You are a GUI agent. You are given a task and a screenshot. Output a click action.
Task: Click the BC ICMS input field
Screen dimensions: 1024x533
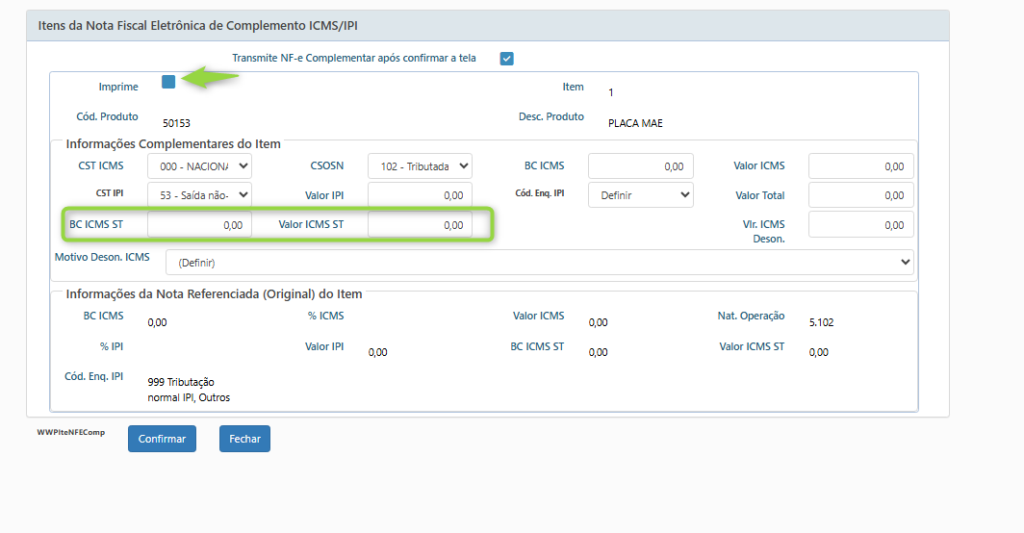click(x=640, y=166)
